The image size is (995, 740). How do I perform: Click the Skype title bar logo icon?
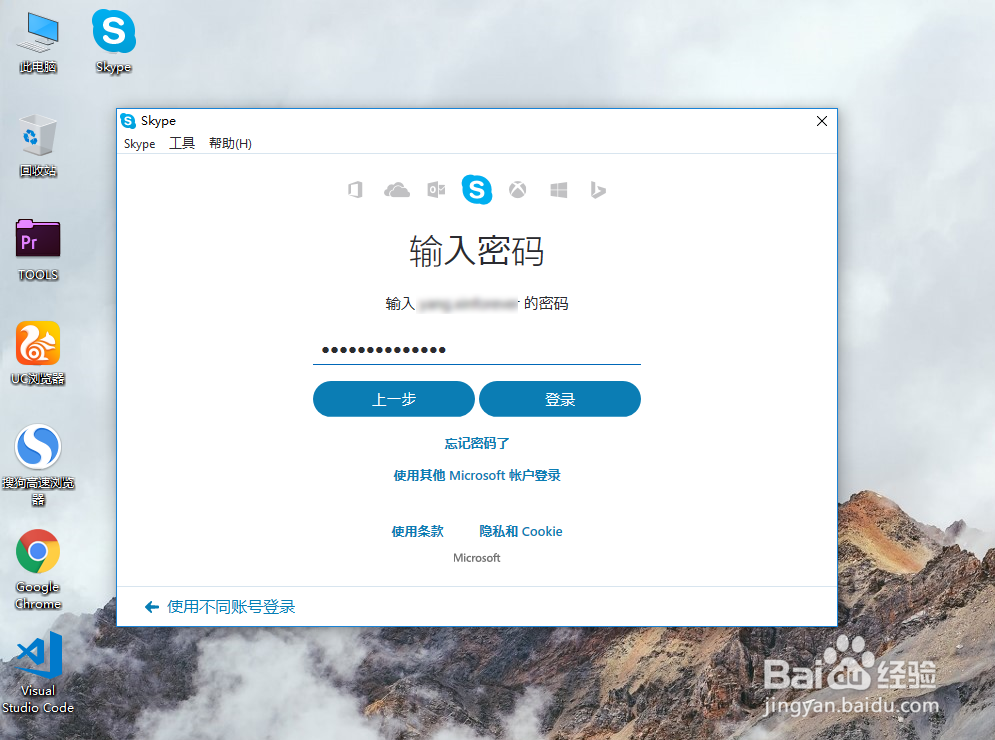[128, 121]
